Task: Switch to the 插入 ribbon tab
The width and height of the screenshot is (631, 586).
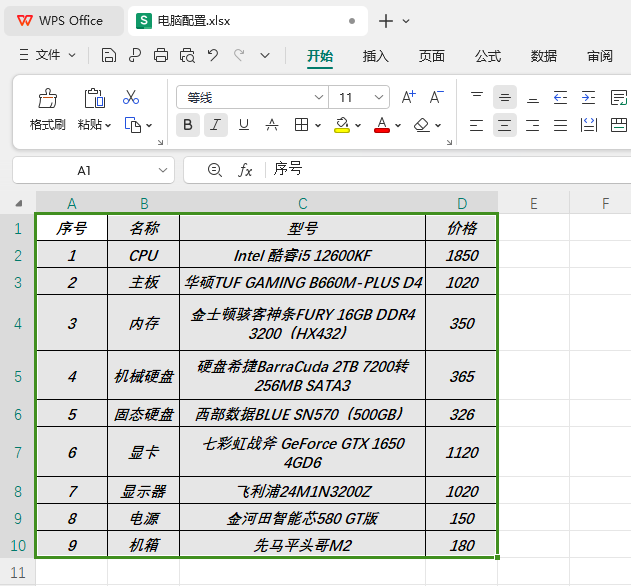Action: (x=375, y=56)
